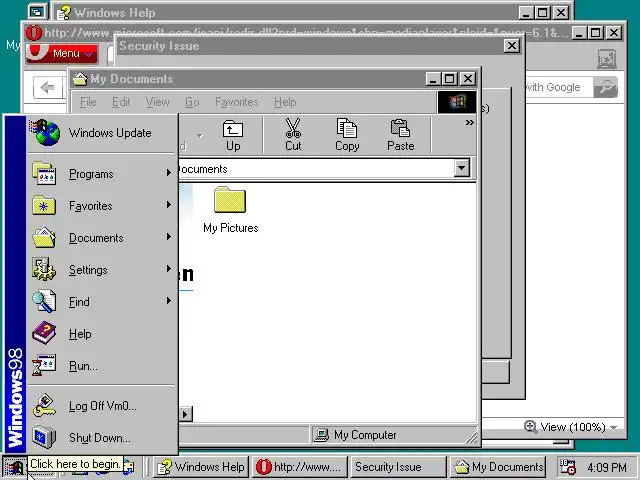Screen dimensions: 640x480
Task: Open the Opera Menu button
Action: (62, 53)
